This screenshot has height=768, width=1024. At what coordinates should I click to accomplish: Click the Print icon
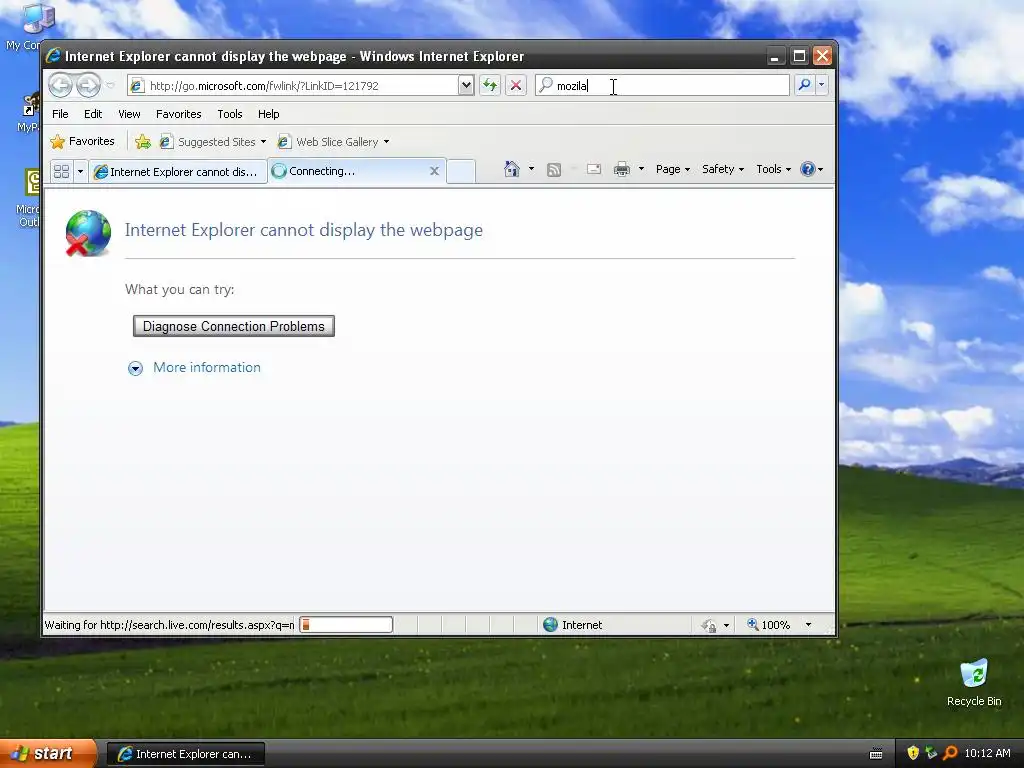point(622,169)
